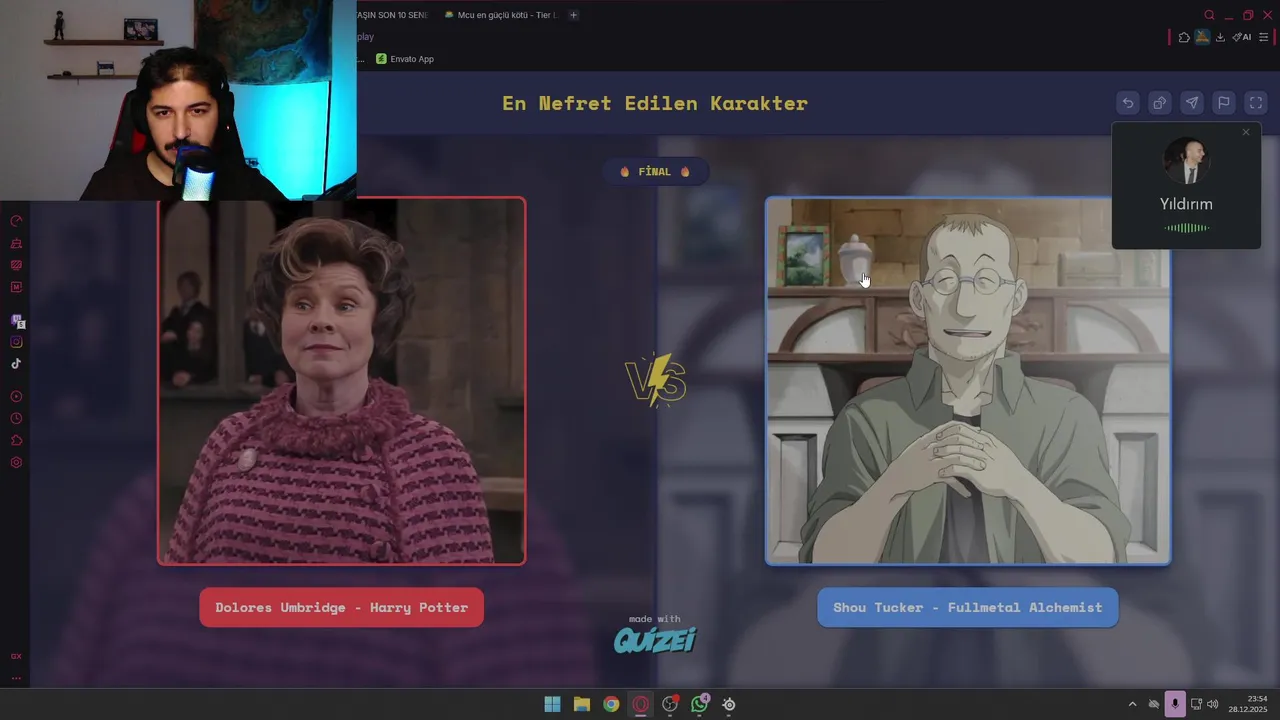The width and height of the screenshot is (1280, 720).
Task: Open WhatsApp from the taskbar
Action: coord(700,704)
